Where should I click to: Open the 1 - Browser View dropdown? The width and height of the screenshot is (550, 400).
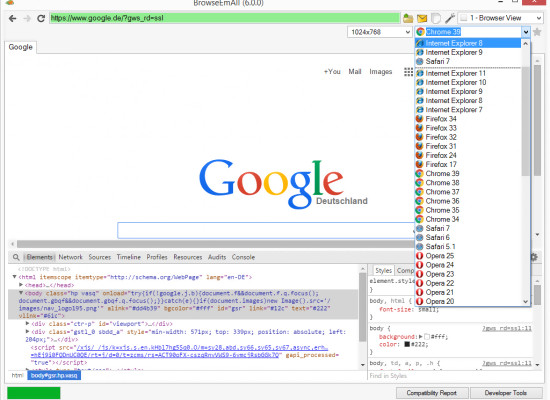(x=501, y=18)
